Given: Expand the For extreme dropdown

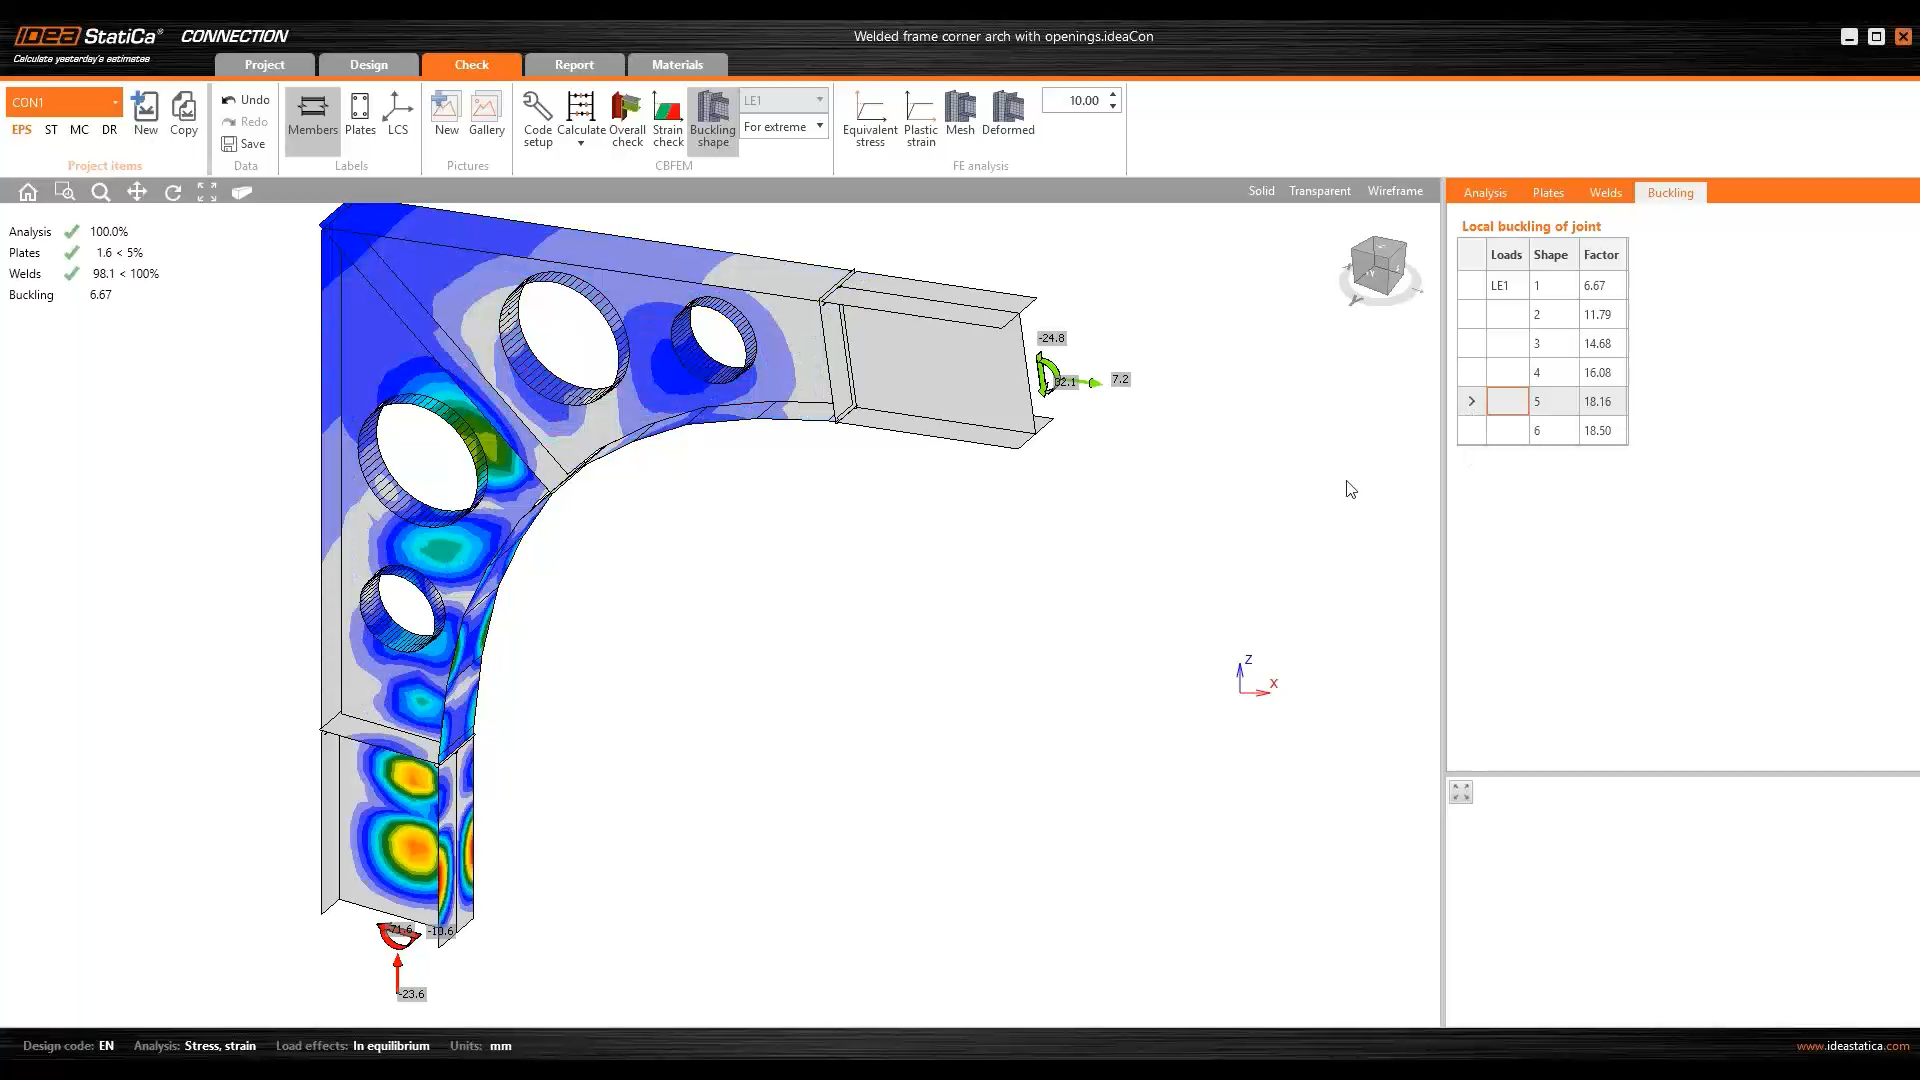Looking at the screenshot, I should click(819, 126).
